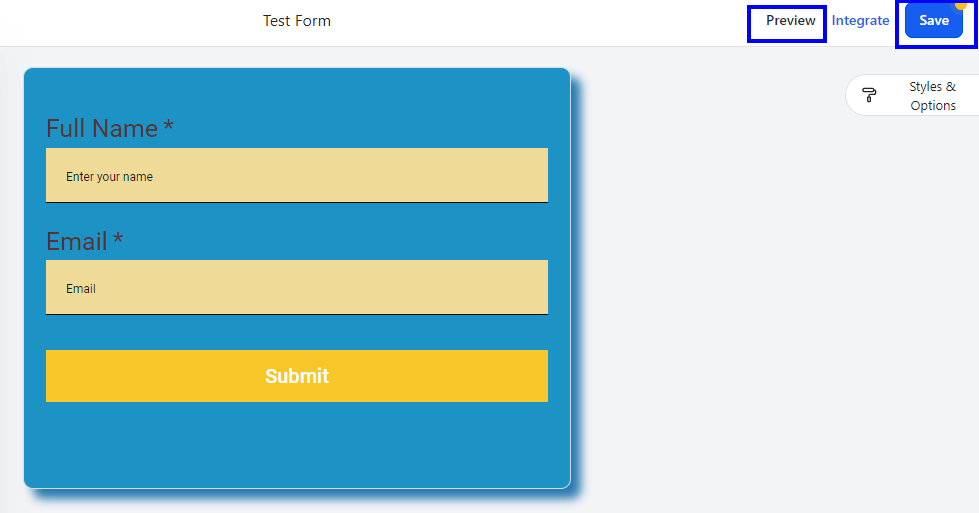The image size is (979, 513).
Task: Select the Email required asterisk
Action: point(118,238)
